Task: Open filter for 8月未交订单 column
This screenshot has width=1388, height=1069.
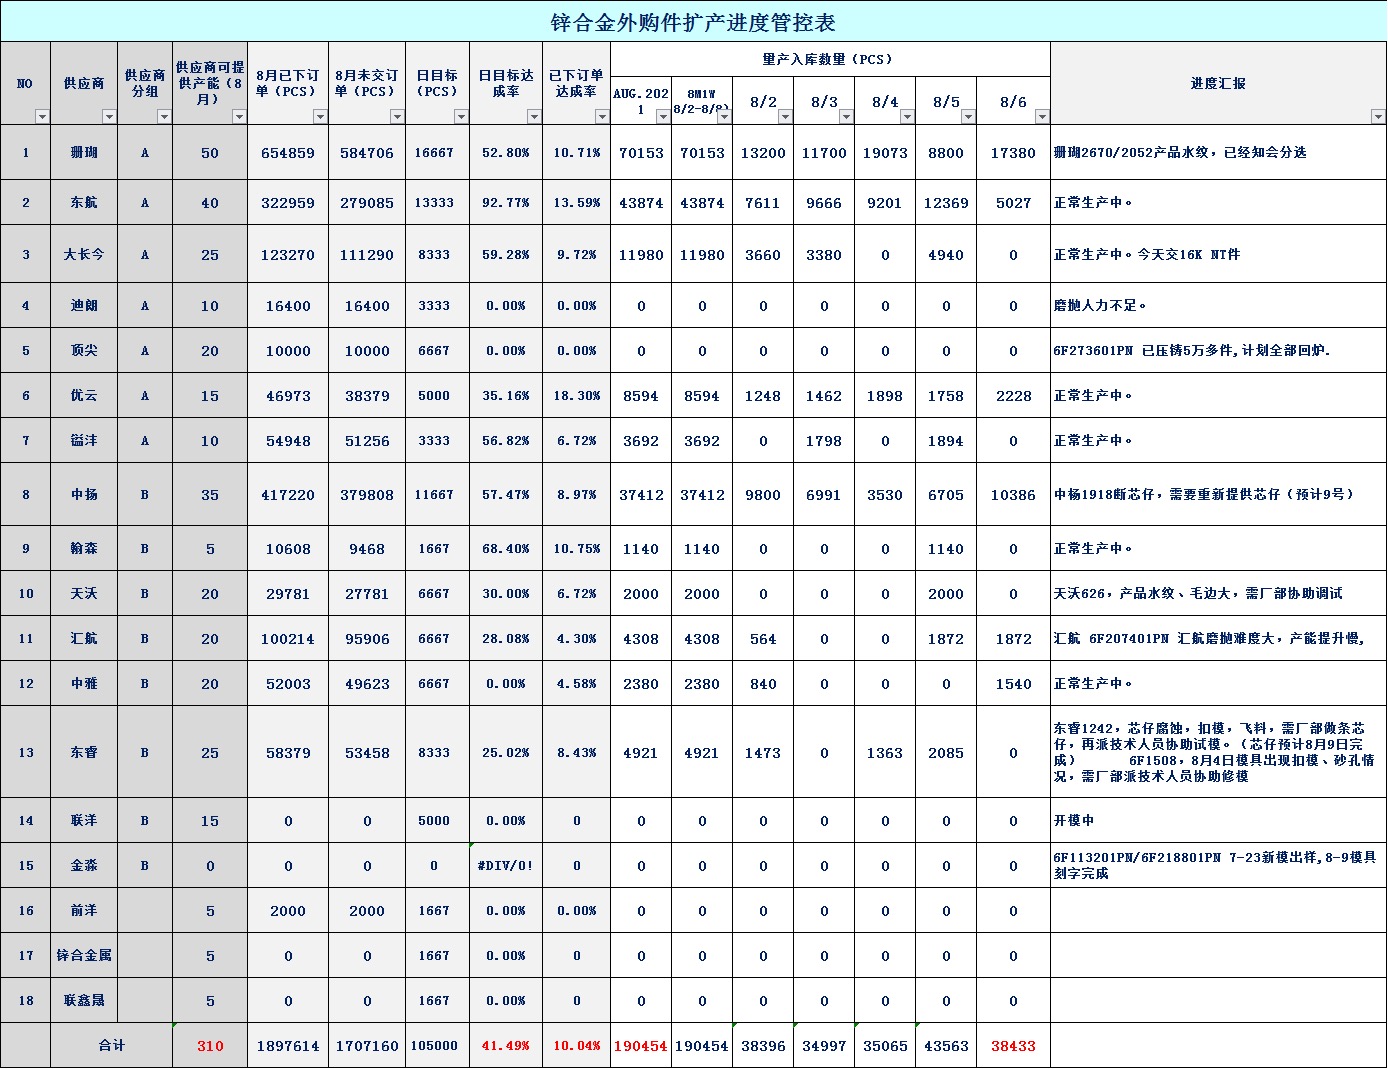Action: point(397,117)
